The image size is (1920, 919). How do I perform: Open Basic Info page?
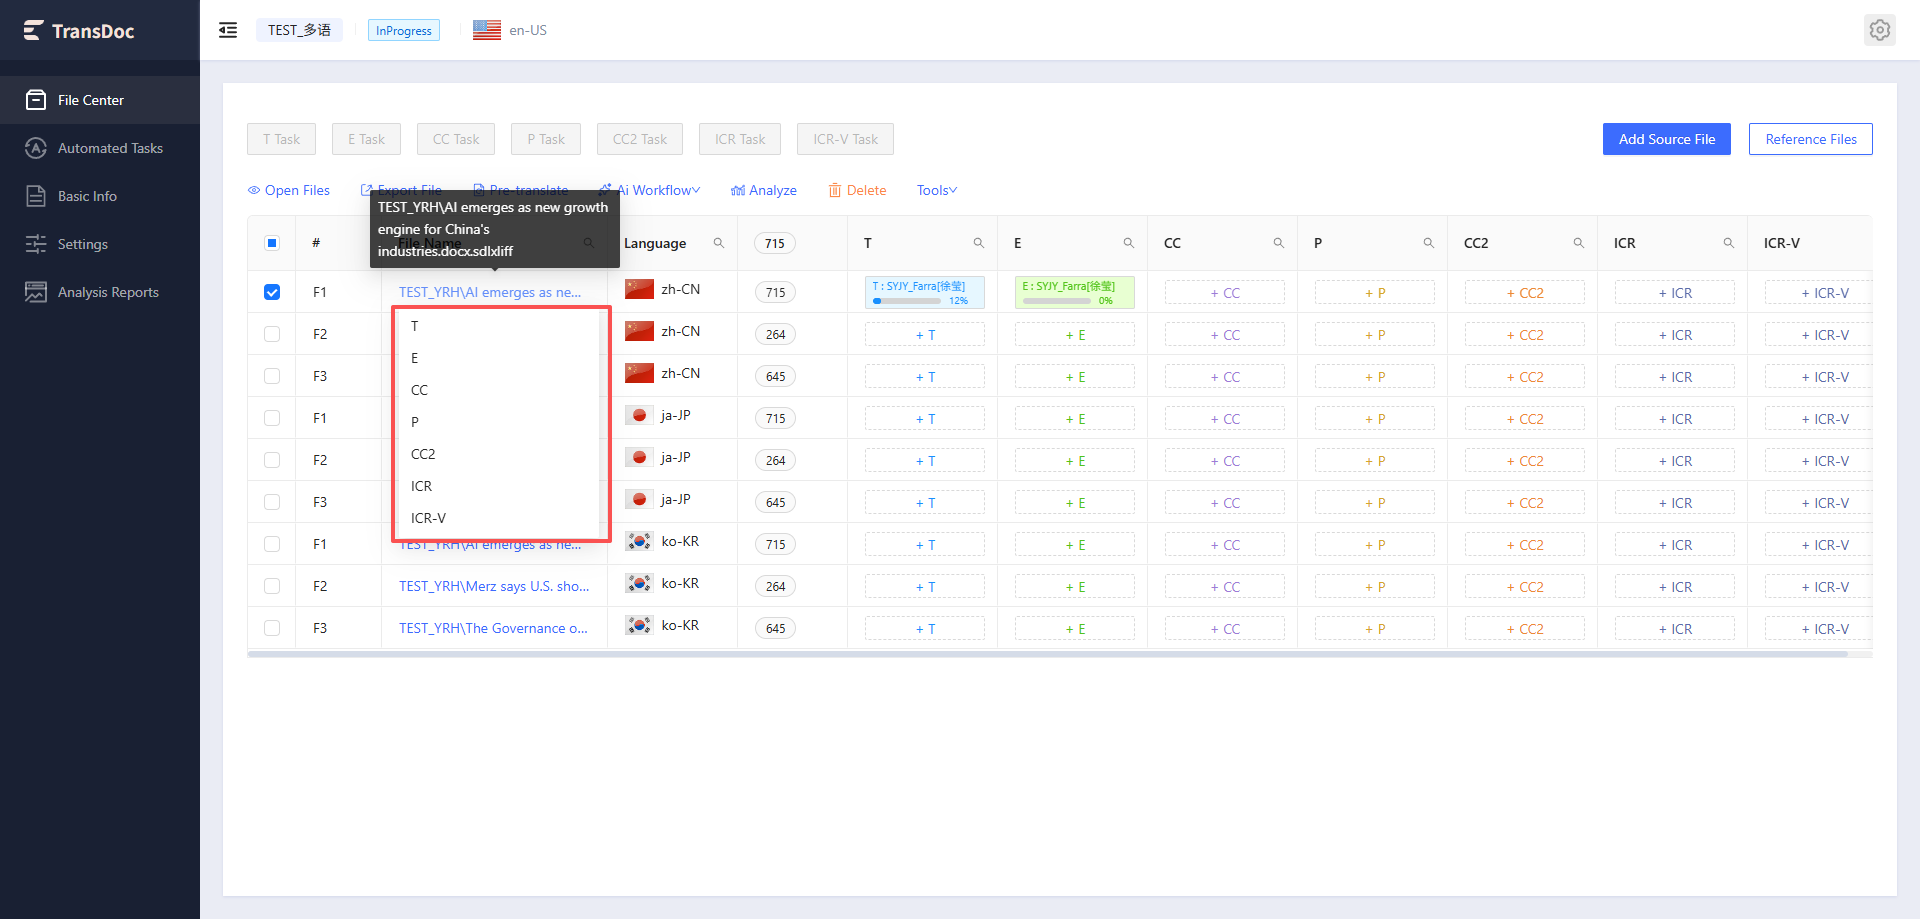(100, 196)
